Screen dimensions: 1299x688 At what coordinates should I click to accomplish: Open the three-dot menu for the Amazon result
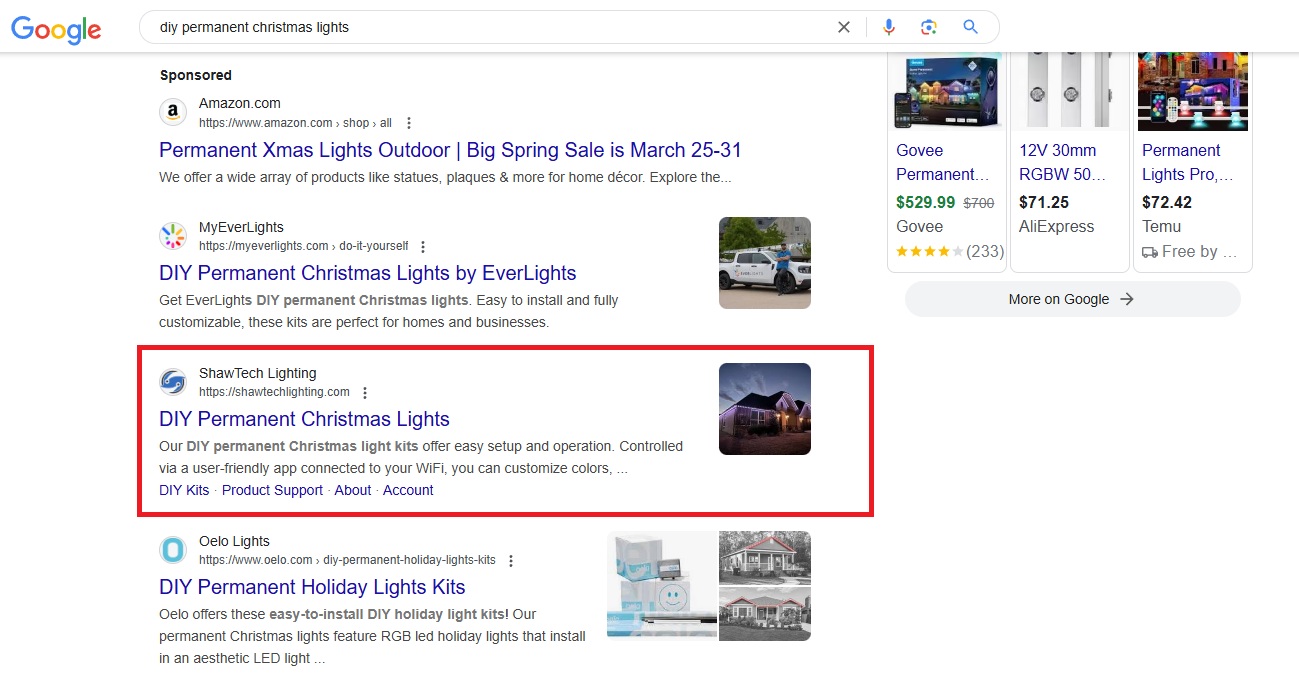click(408, 122)
